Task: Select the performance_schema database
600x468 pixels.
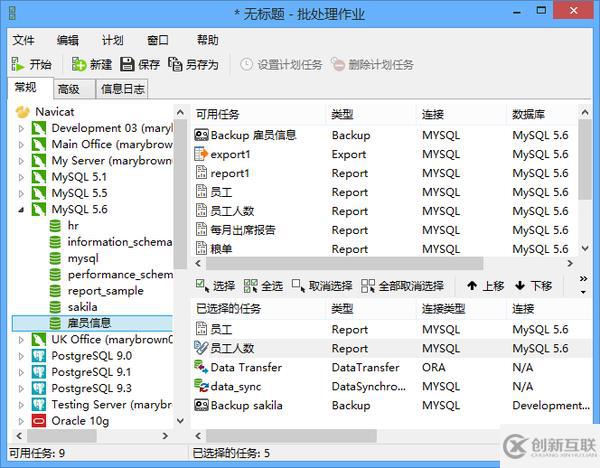Action: [x=120, y=274]
